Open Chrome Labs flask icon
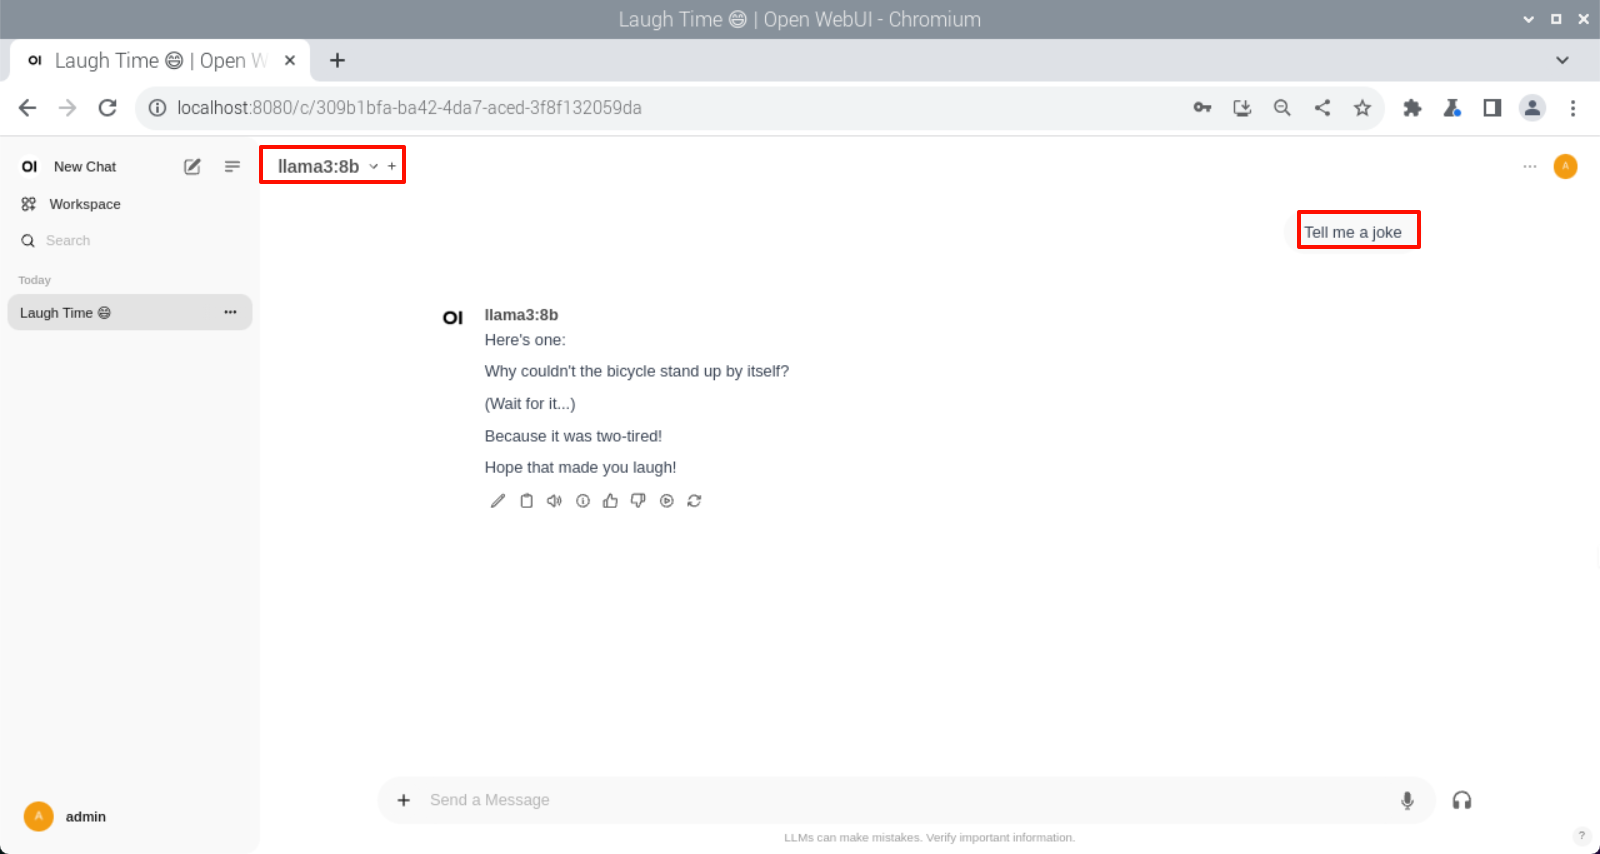Screen dimensions: 1600x854 pyautogui.click(x=1452, y=108)
